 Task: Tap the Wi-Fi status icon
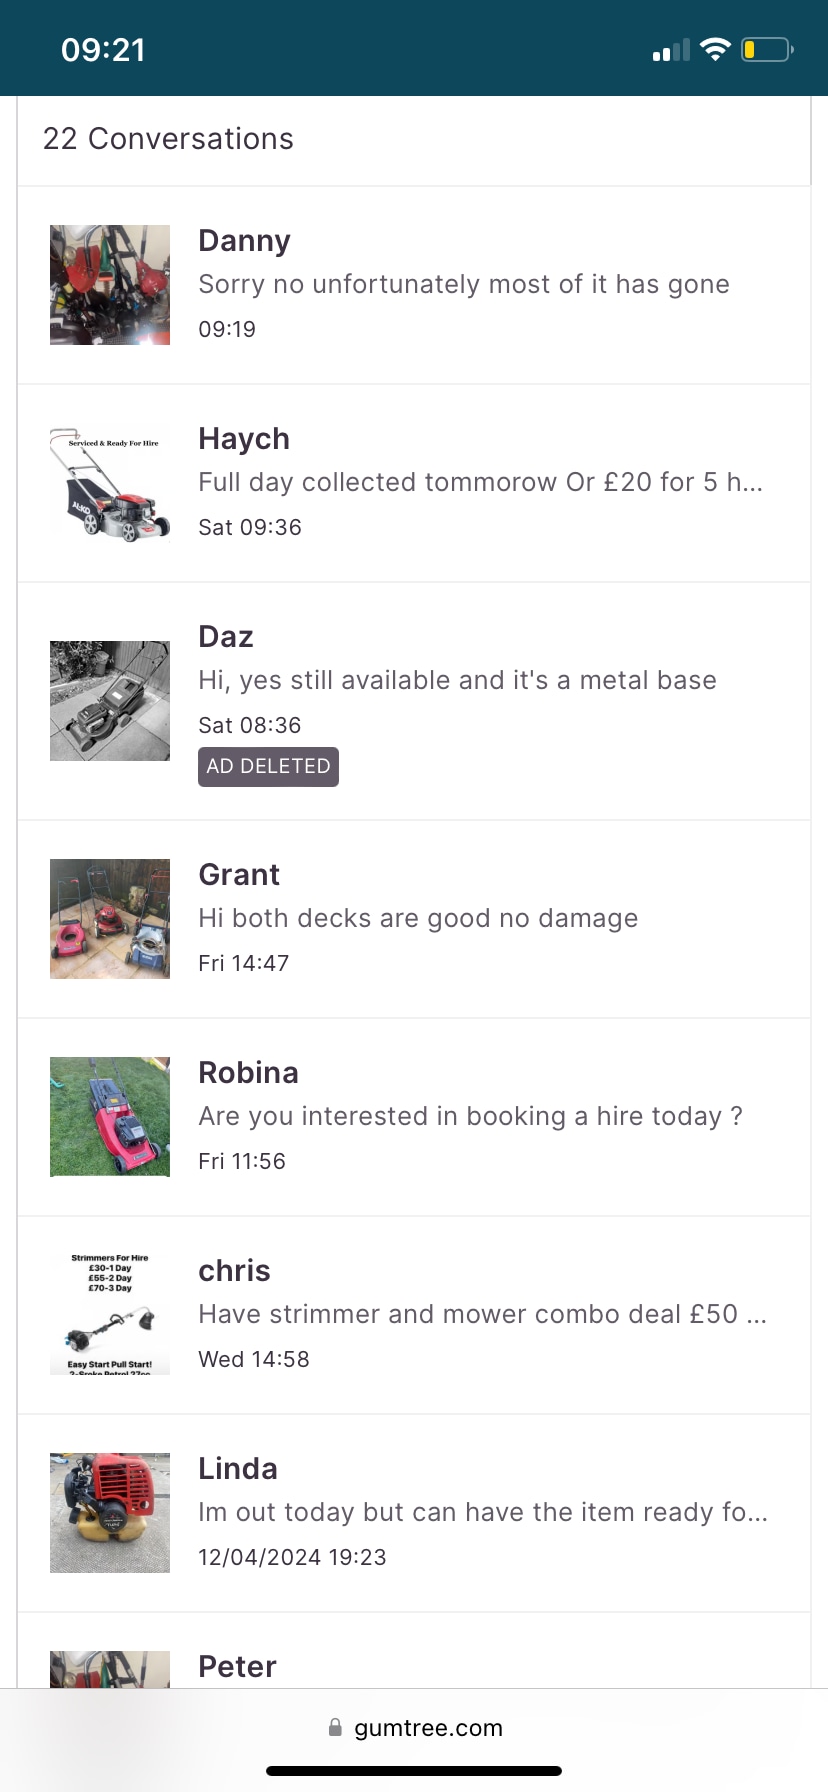tap(715, 49)
